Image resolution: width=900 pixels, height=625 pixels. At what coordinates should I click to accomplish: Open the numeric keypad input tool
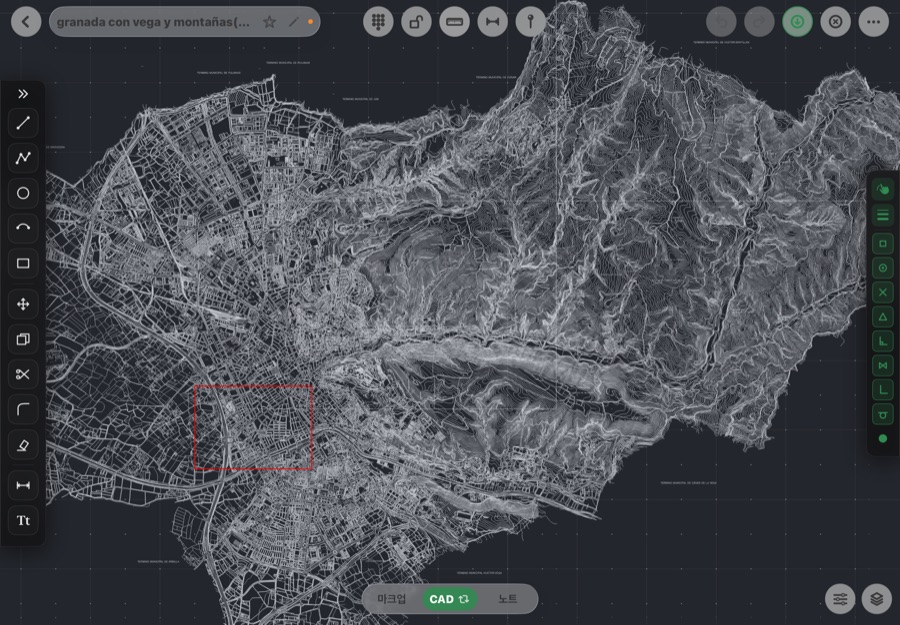tap(378, 22)
